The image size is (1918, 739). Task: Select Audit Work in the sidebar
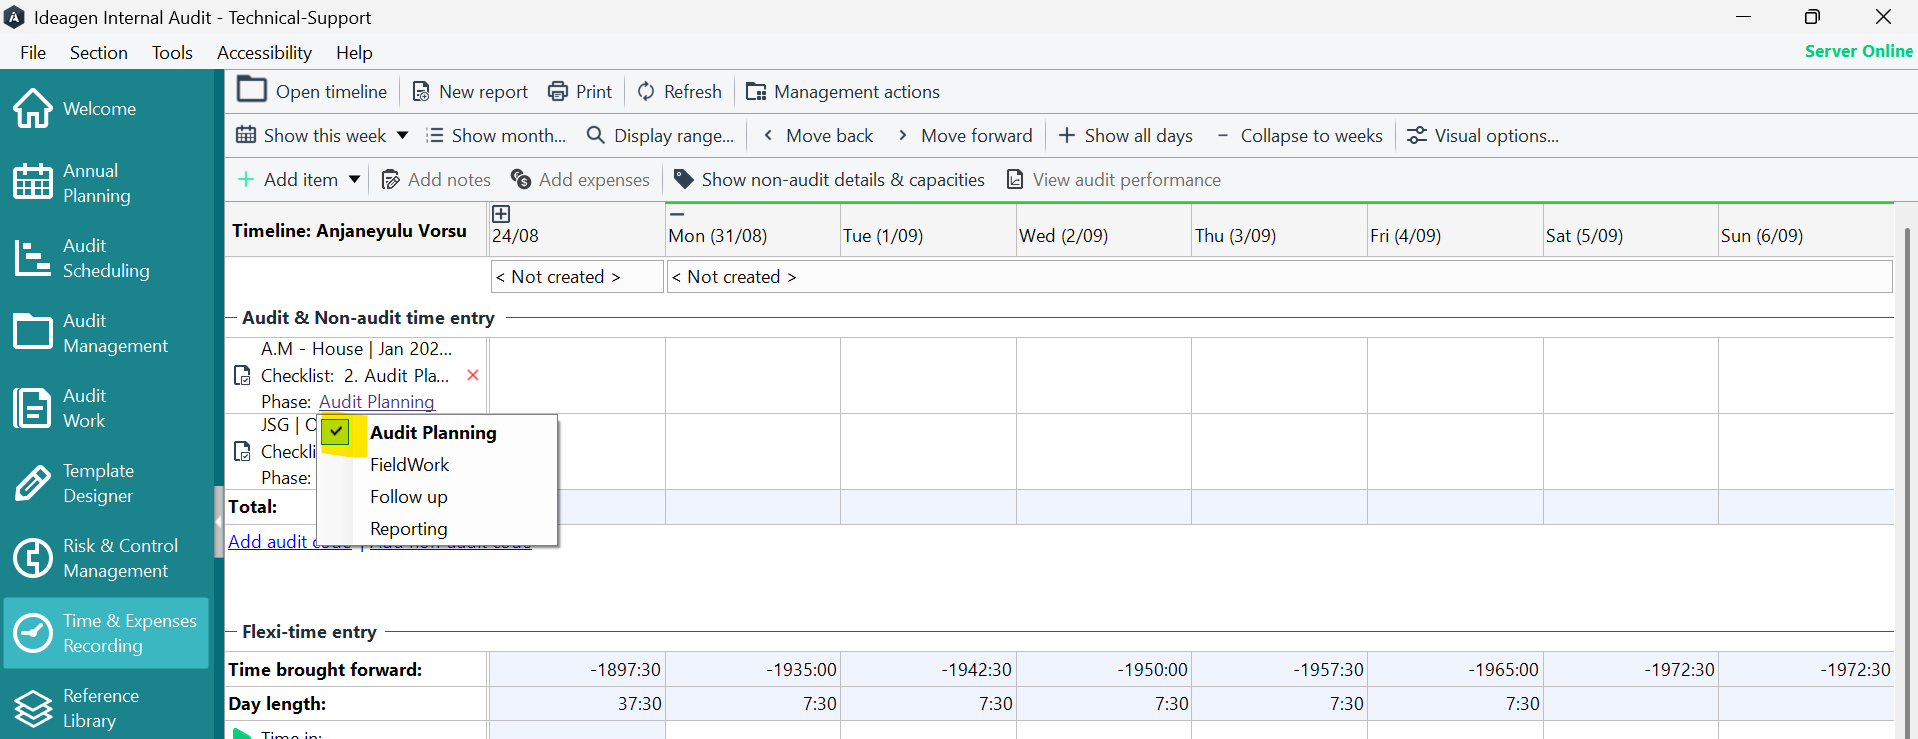105,408
